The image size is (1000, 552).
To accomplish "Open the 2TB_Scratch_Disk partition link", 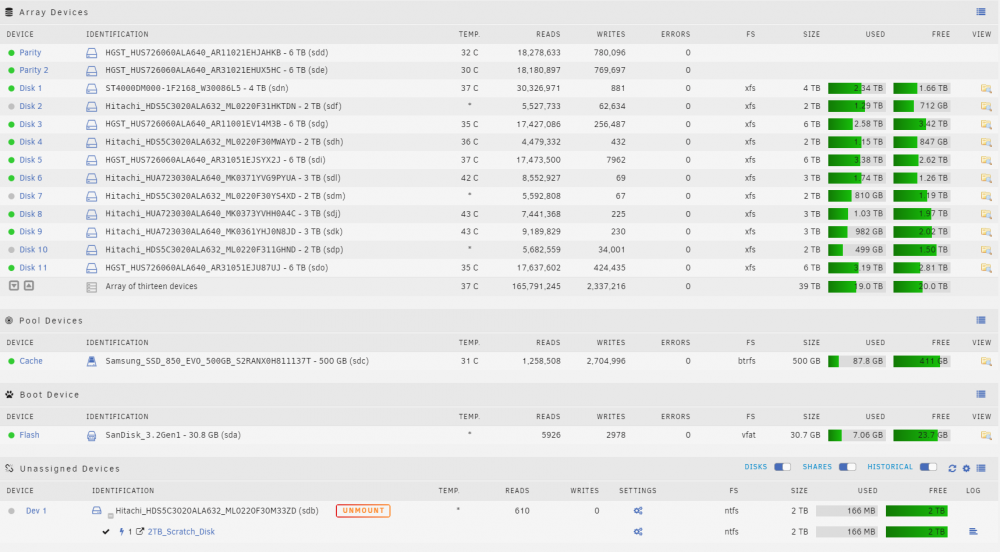I will tap(181, 532).
